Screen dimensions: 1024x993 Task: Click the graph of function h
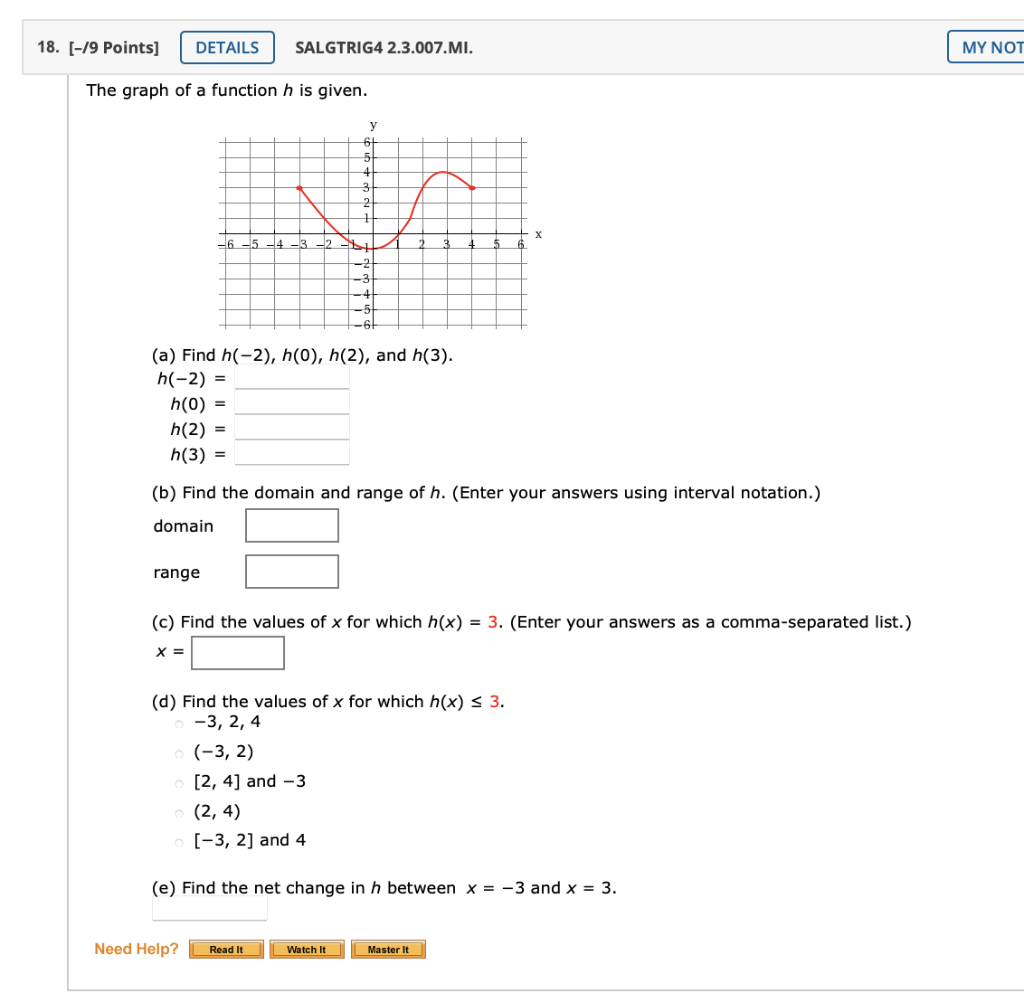[x=372, y=230]
